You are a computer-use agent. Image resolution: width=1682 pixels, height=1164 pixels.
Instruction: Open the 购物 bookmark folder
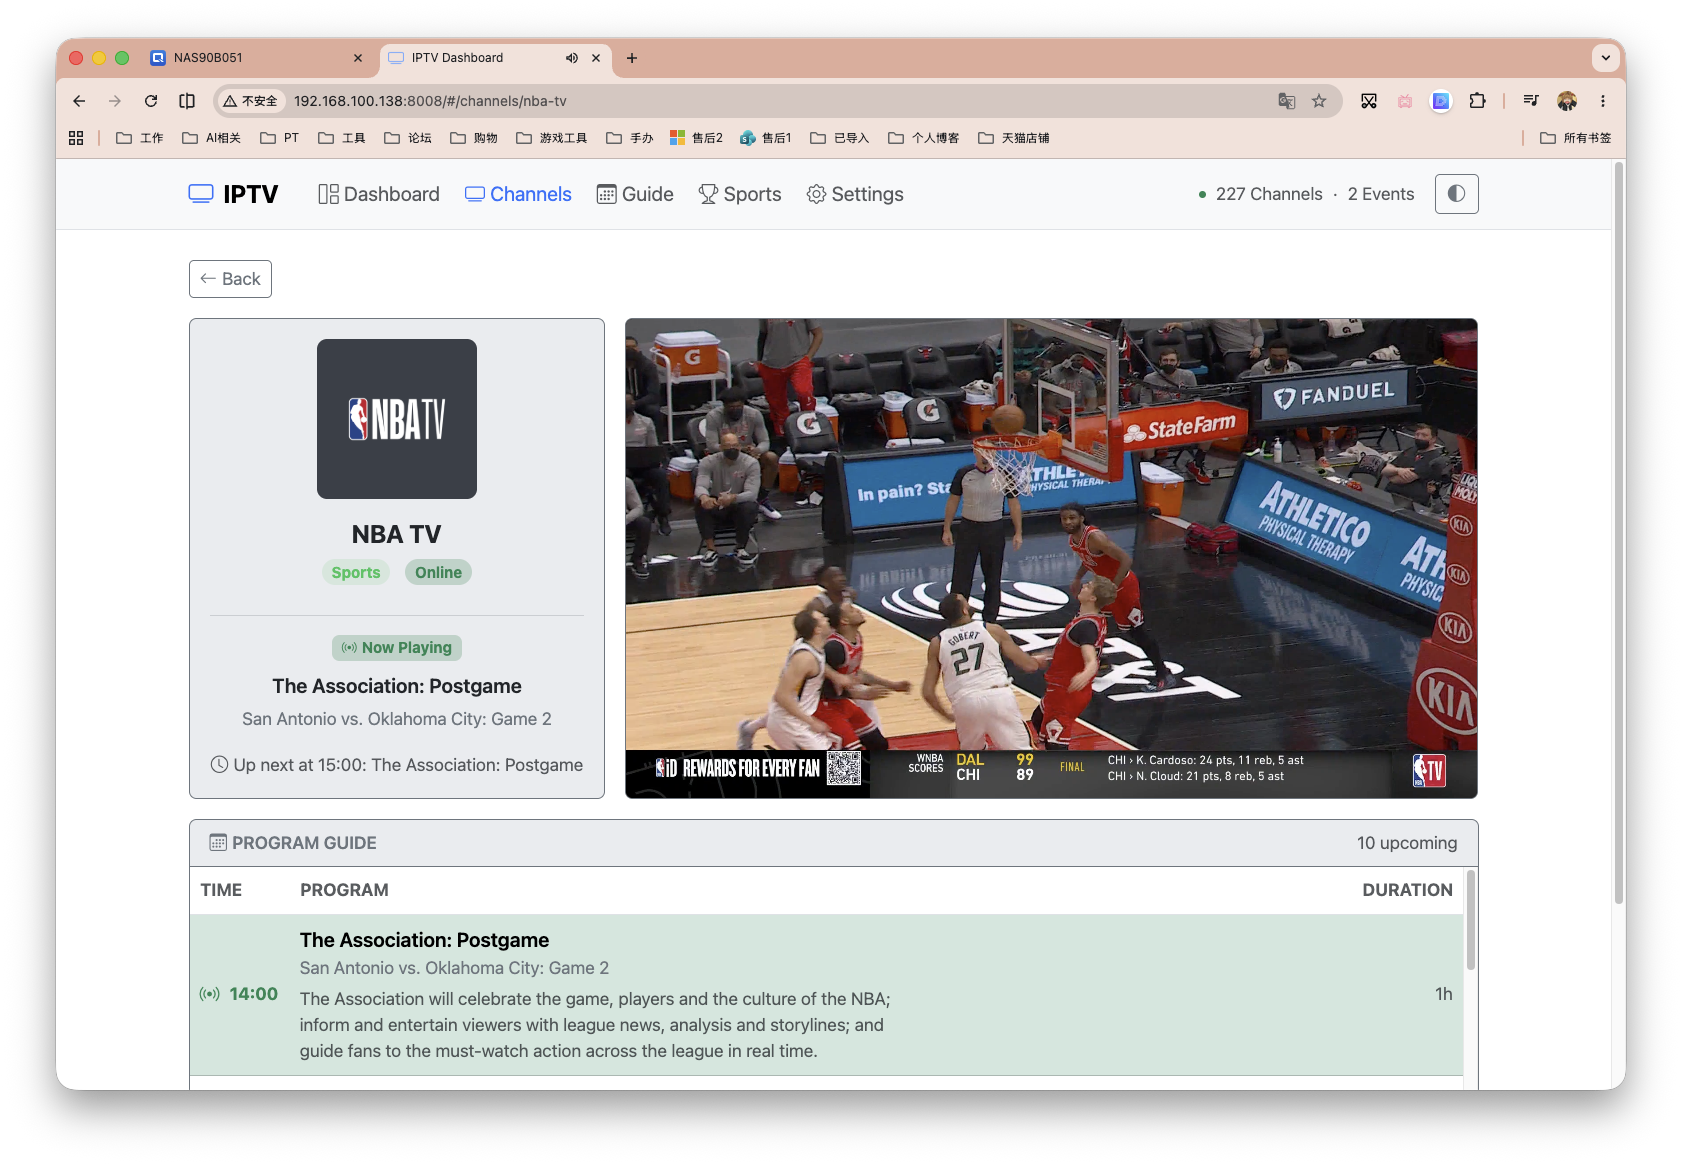(x=474, y=138)
